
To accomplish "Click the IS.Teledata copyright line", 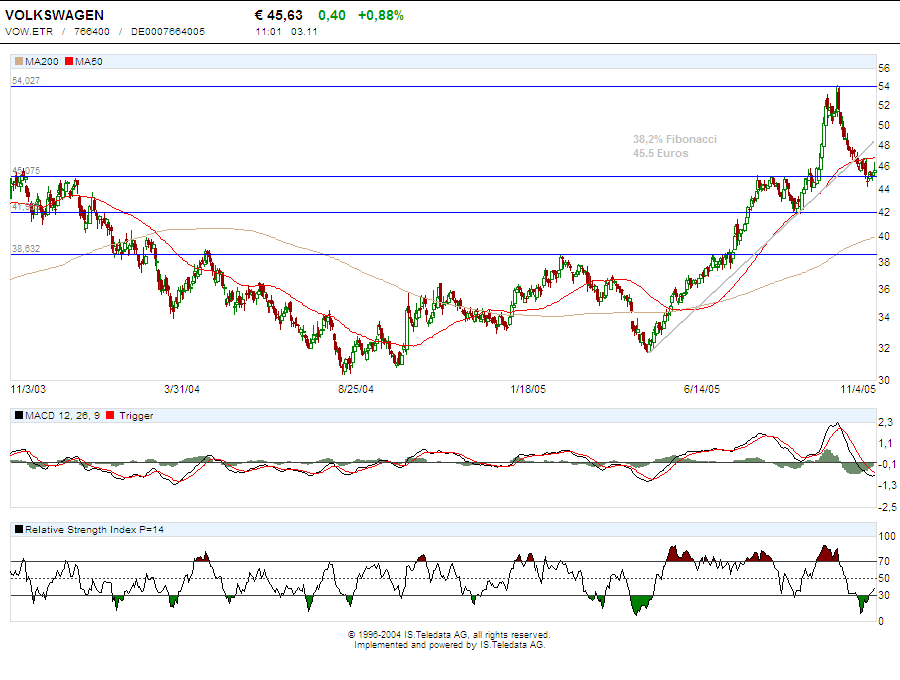I will click(x=449, y=635).
